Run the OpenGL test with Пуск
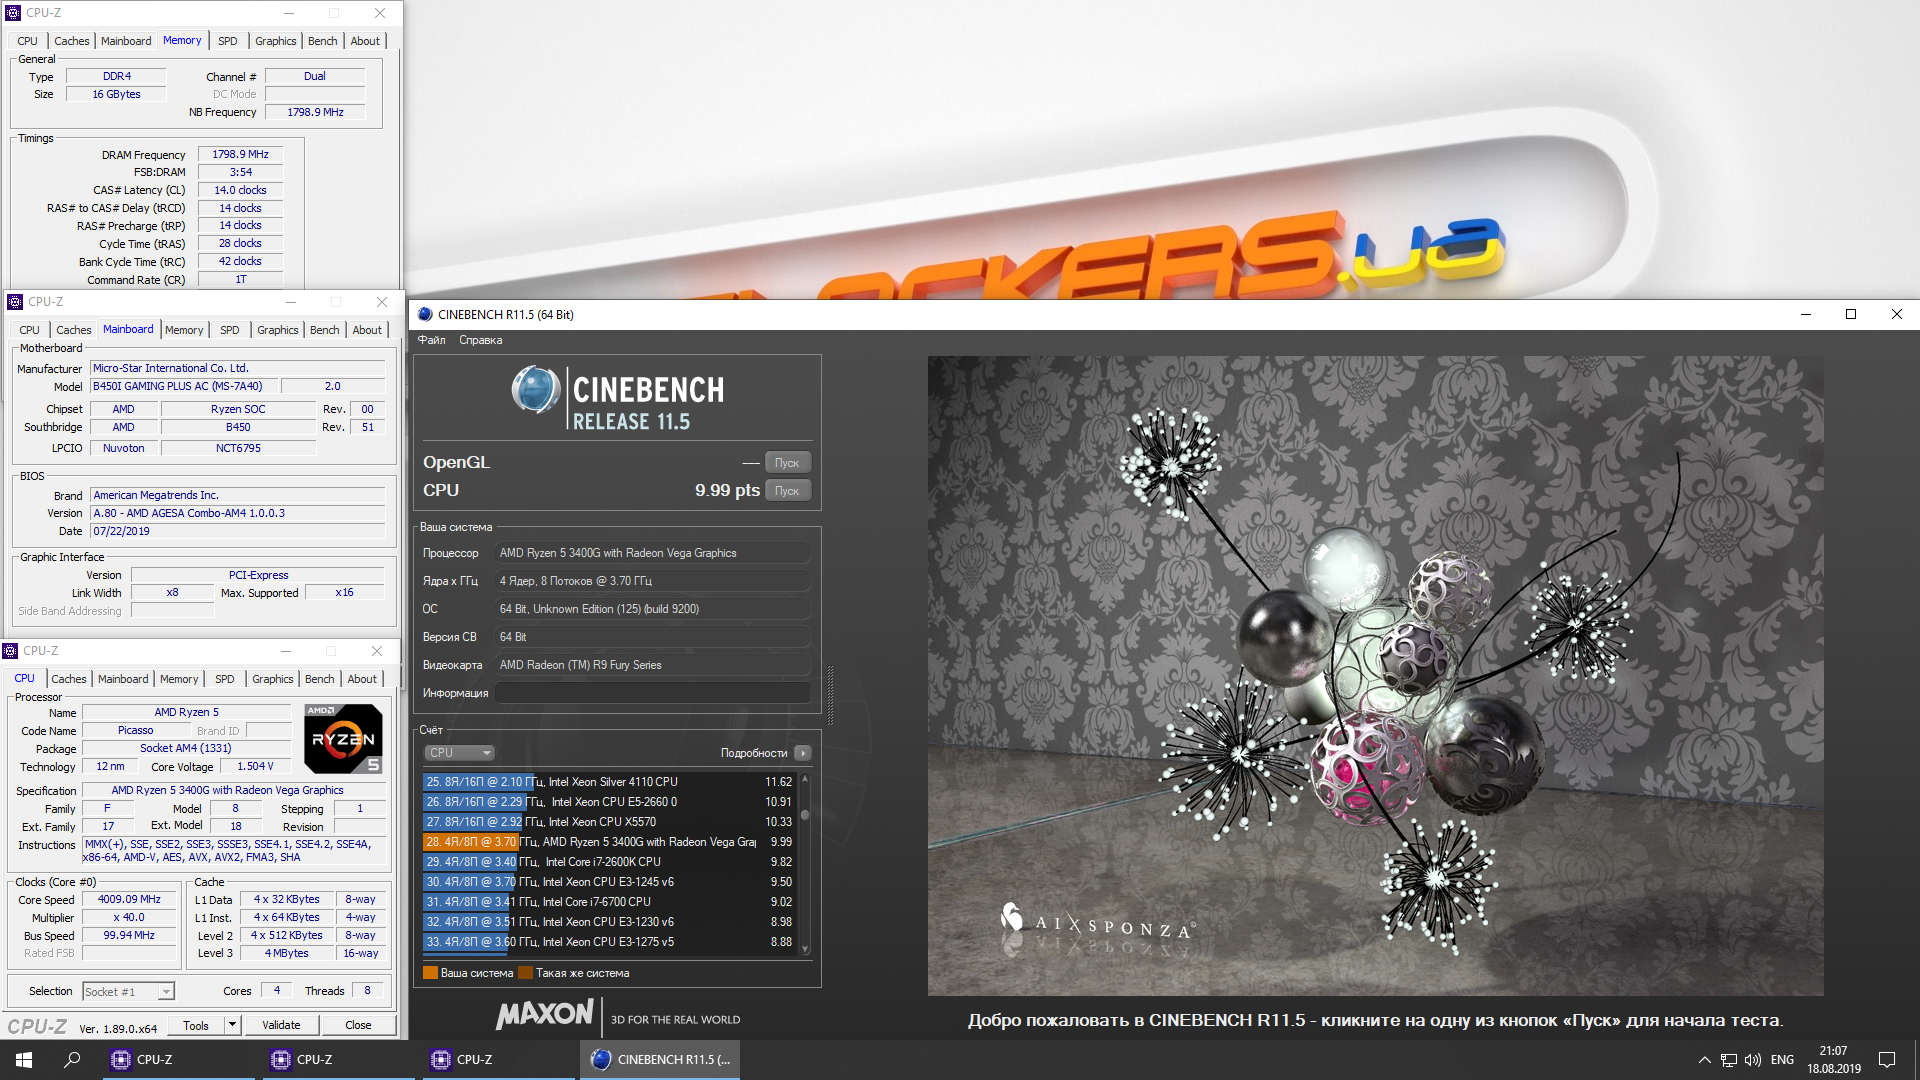This screenshot has height=1080, width=1920. [x=787, y=463]
